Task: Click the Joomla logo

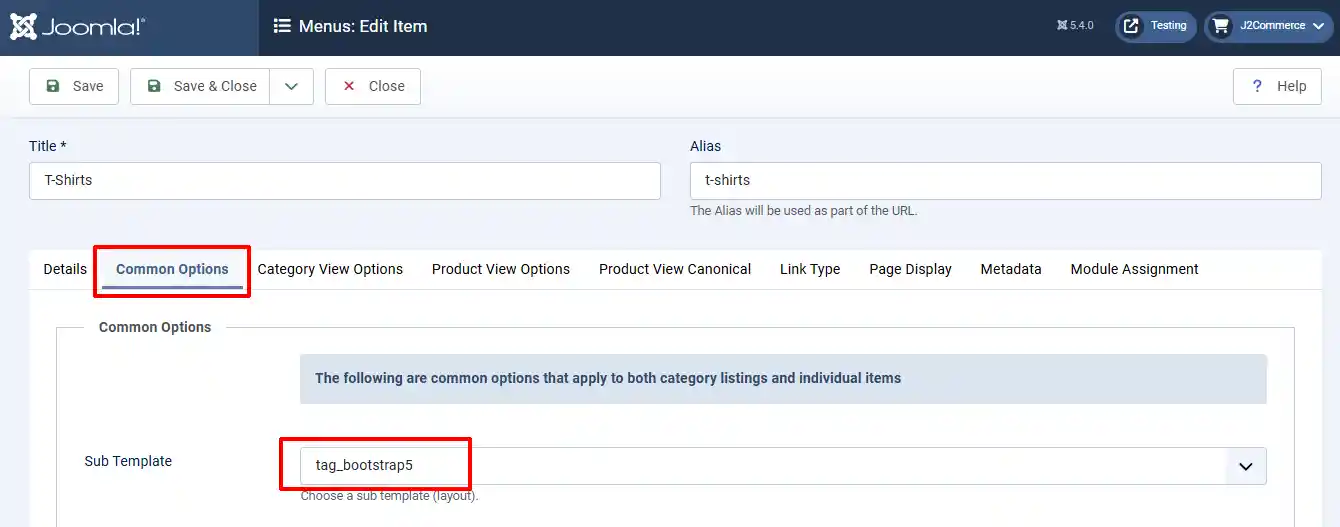Action: pos(77,27)
